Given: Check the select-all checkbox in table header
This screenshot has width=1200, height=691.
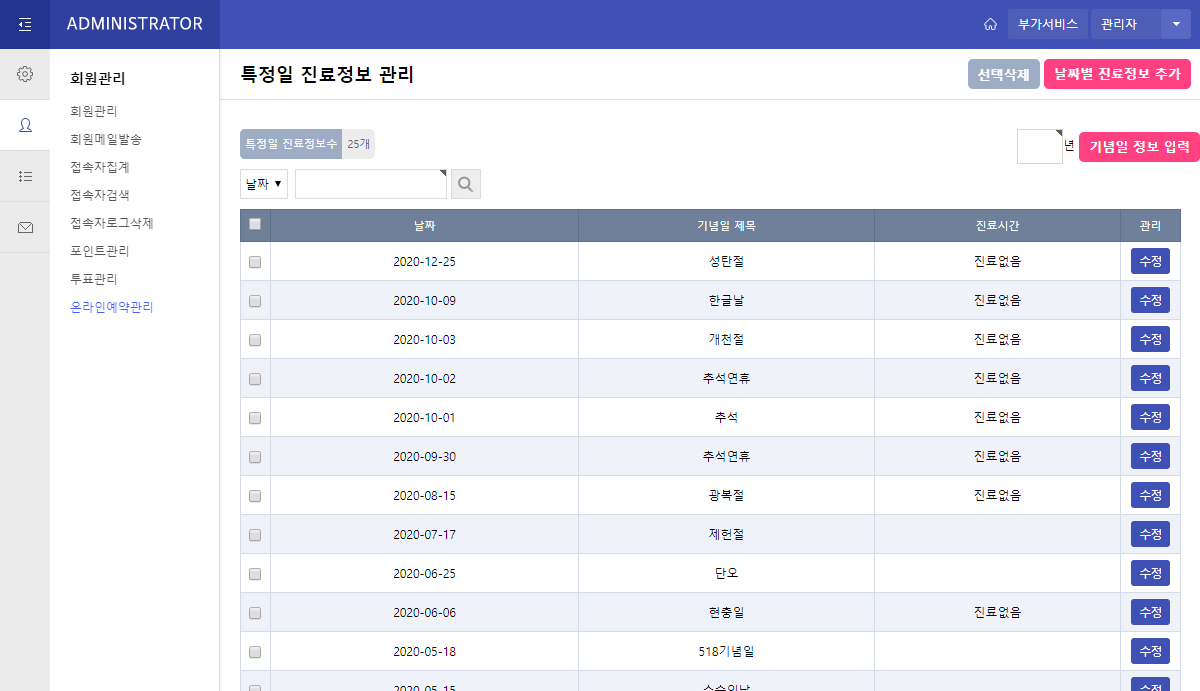Looking at the screenshot, I should coord(255,224).
